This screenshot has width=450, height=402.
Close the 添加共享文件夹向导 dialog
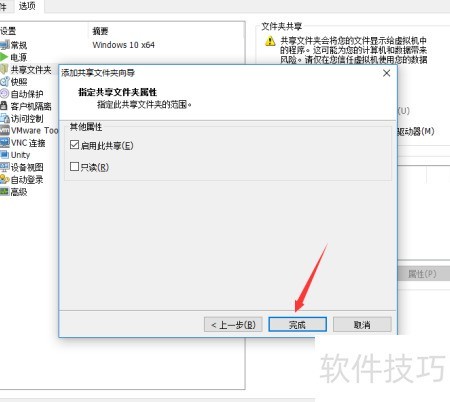pos(386,73)
